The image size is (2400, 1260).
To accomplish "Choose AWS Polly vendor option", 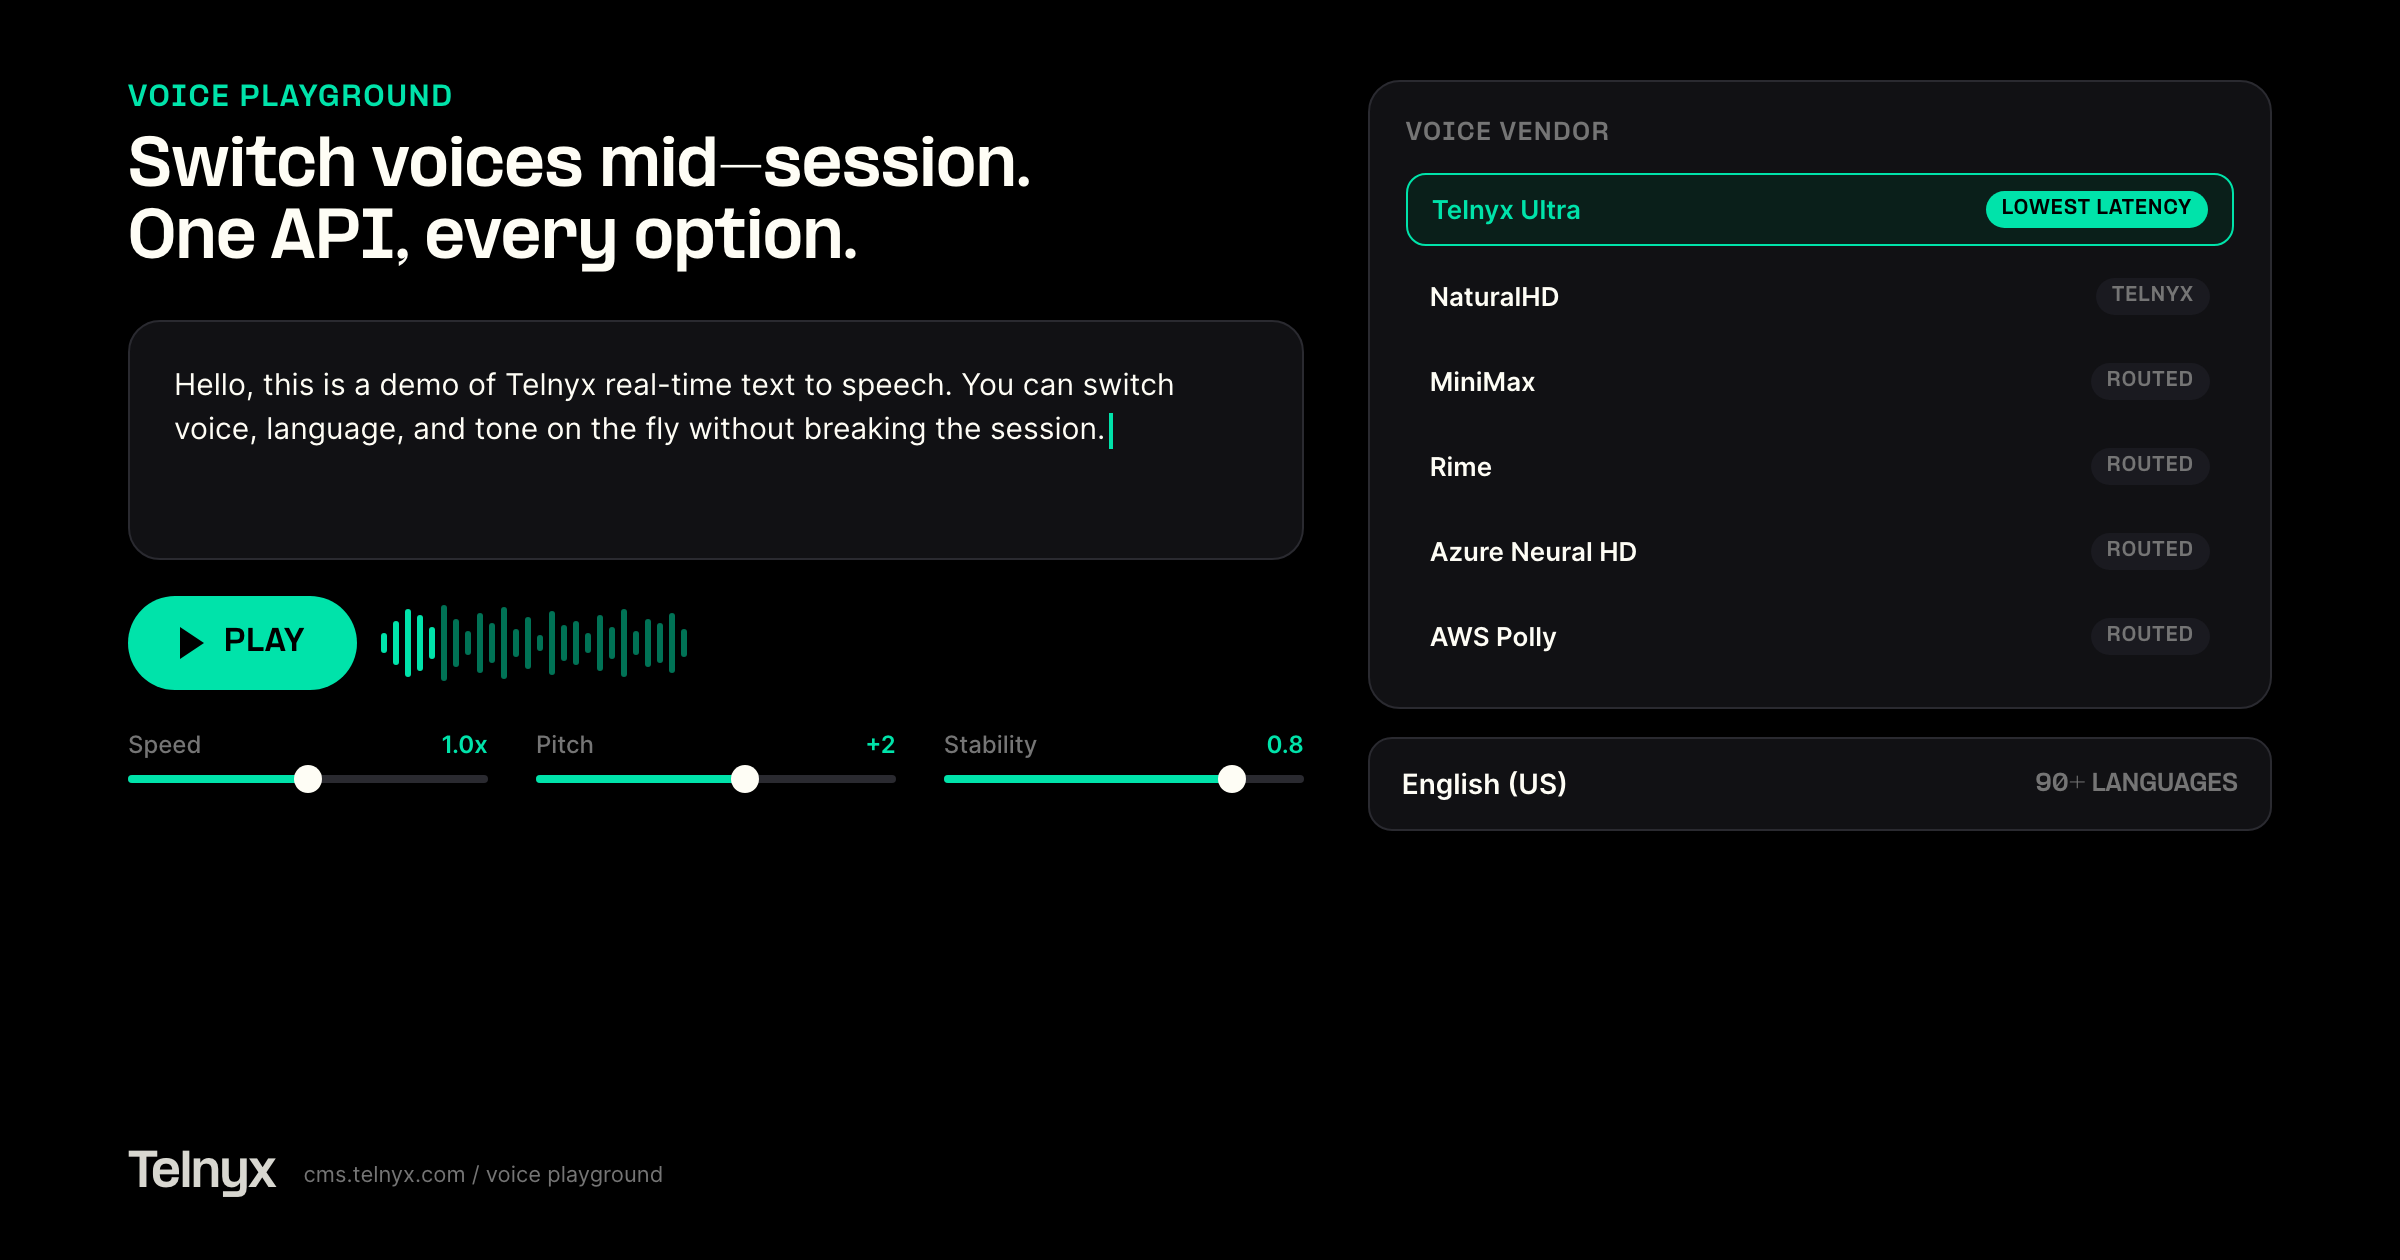I will point(1819,636).
